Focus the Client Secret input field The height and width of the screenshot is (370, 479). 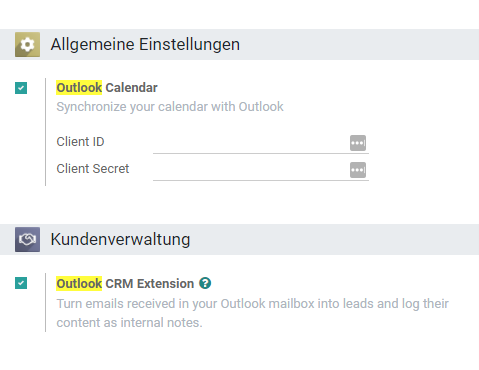pyautogui.click(x=250, y=170)
